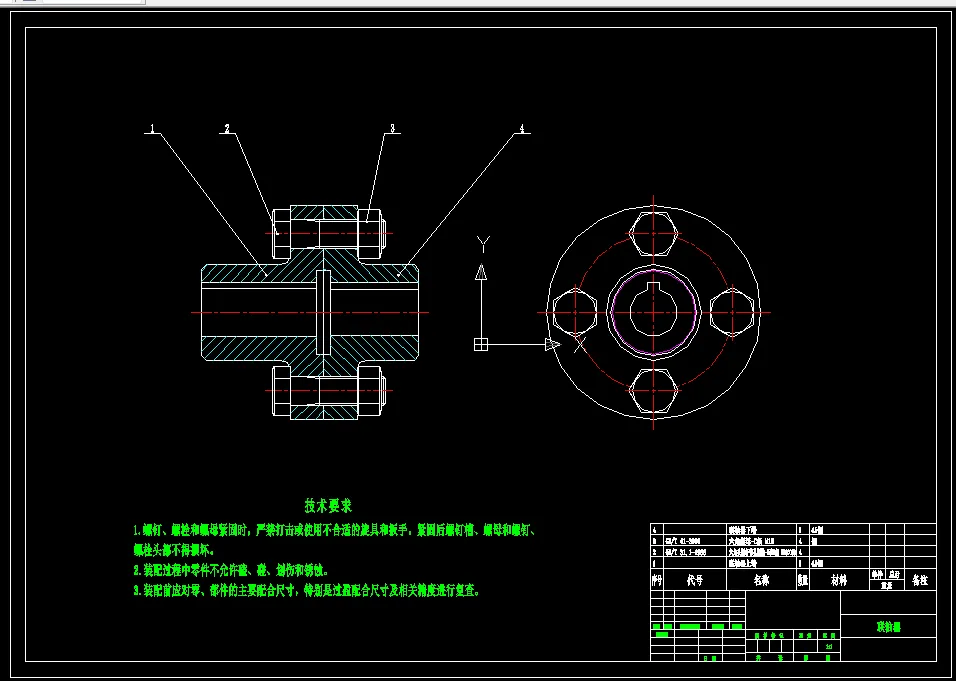Image resolution: width=956 pixels, height=681 pixels.
Task: Select part callout number 4
Action: pos(521,128)
